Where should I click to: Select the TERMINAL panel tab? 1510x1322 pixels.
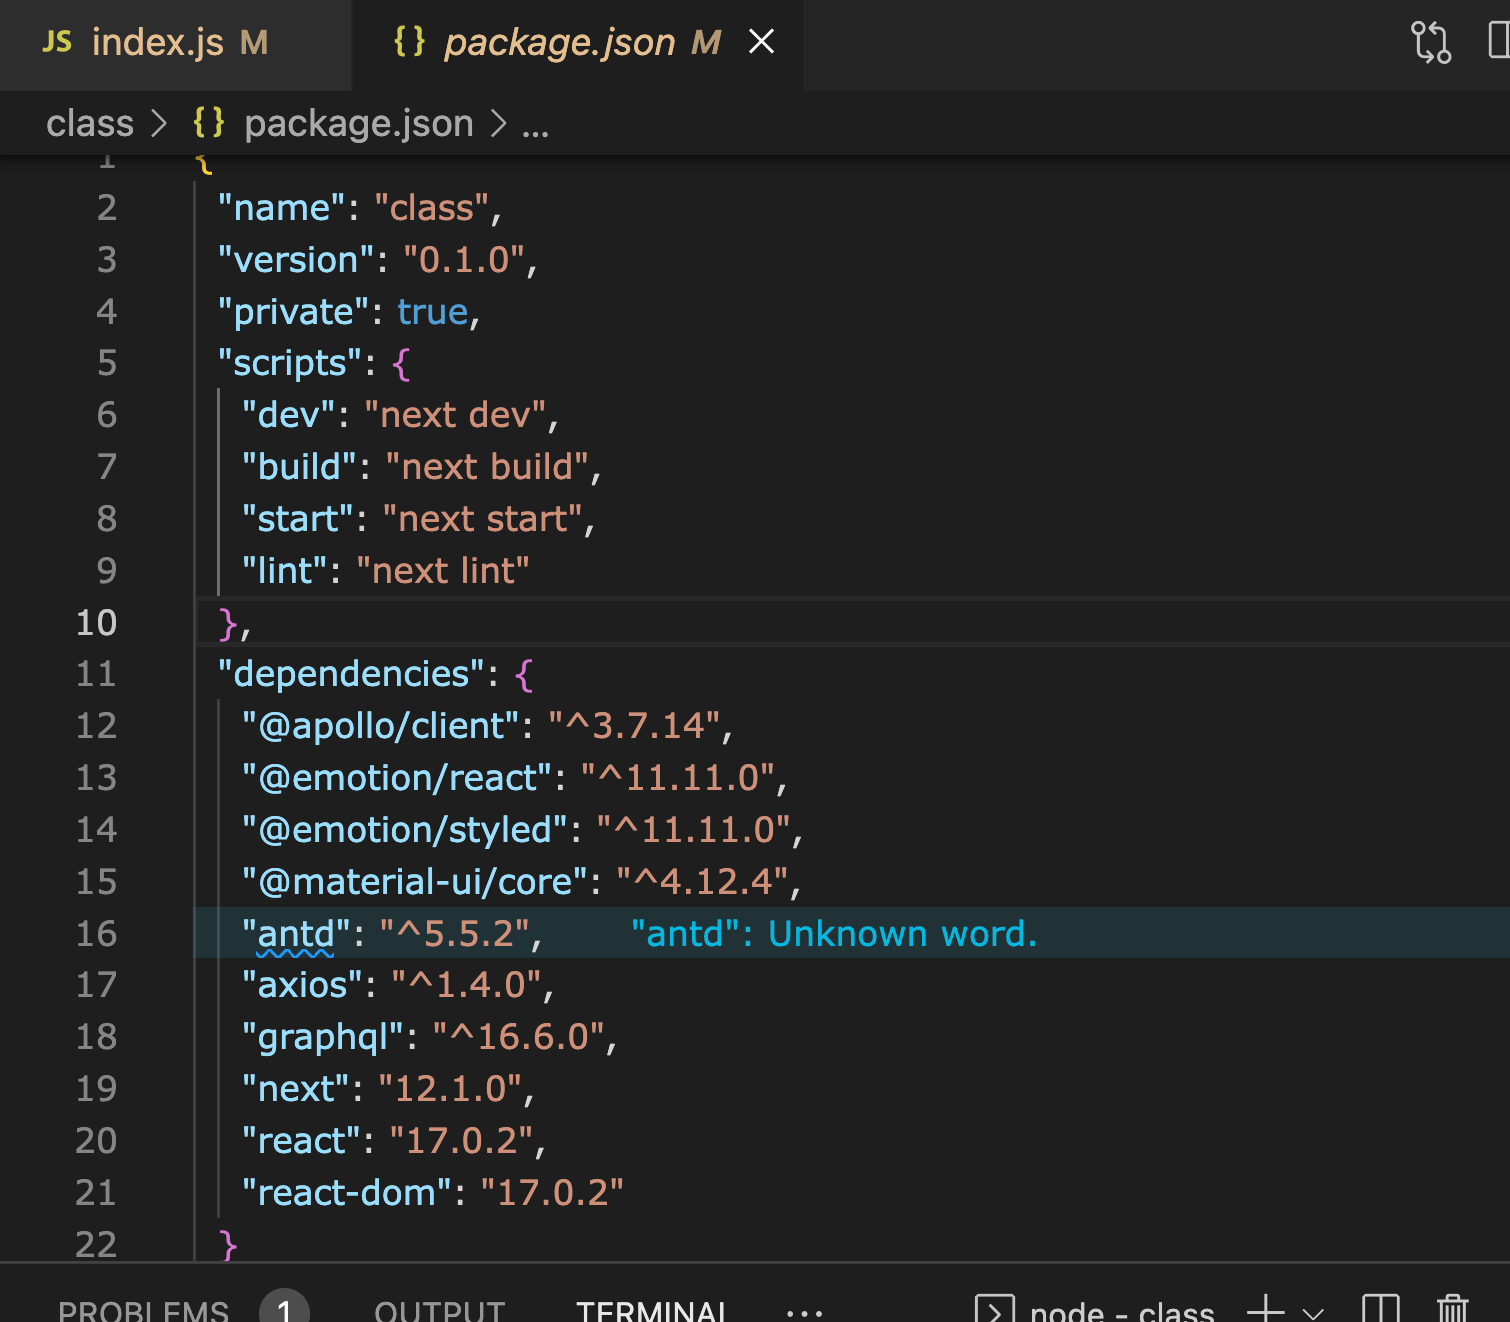651,1311
